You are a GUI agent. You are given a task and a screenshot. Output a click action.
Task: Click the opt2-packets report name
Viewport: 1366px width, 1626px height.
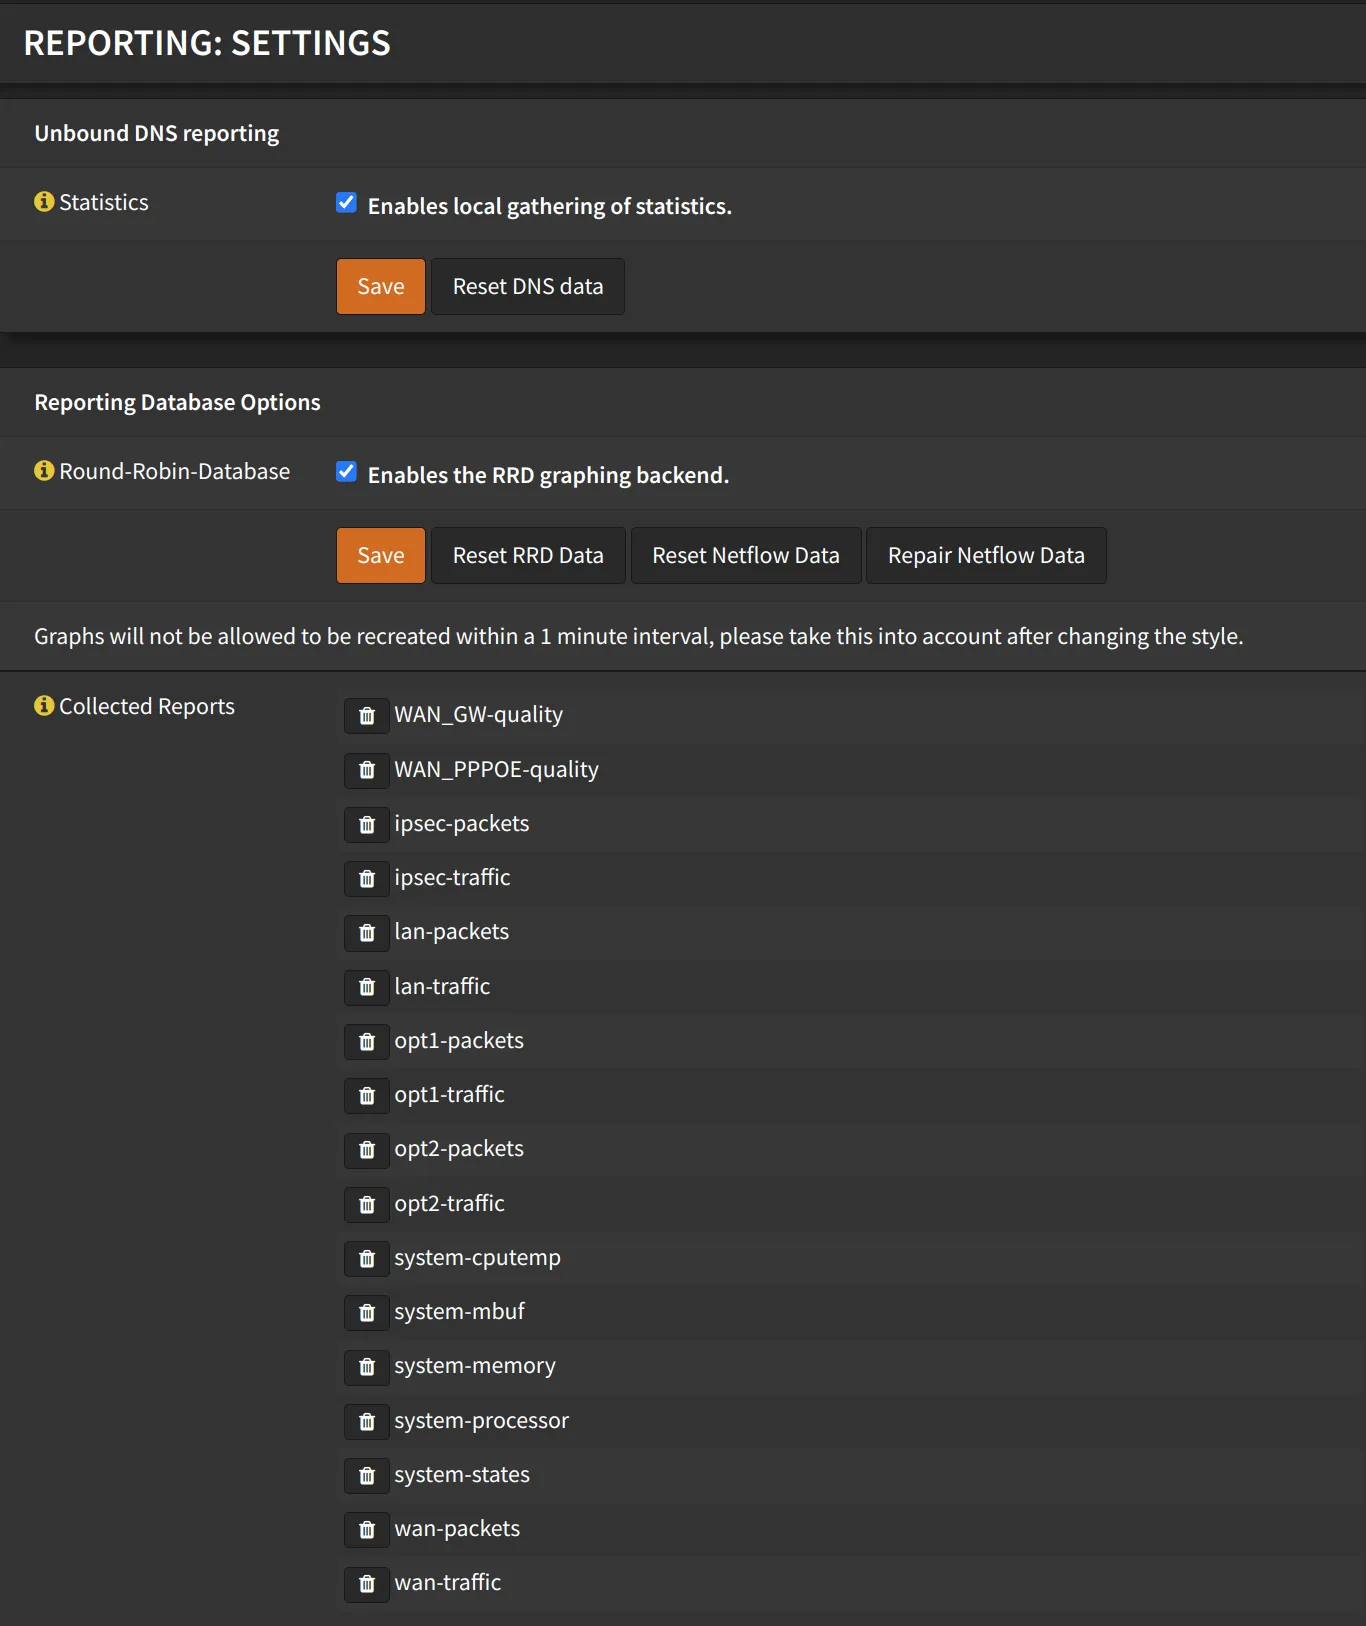coord(459,1149)
